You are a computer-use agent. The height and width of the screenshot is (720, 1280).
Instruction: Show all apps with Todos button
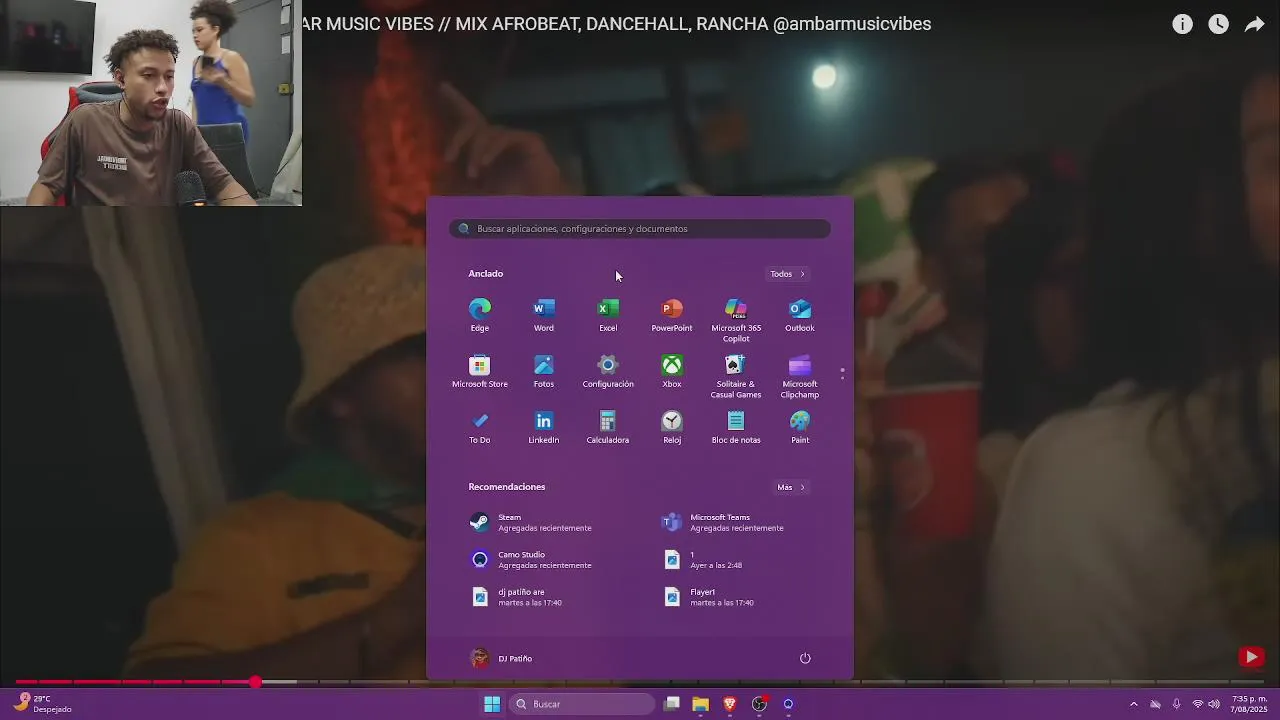787,274
